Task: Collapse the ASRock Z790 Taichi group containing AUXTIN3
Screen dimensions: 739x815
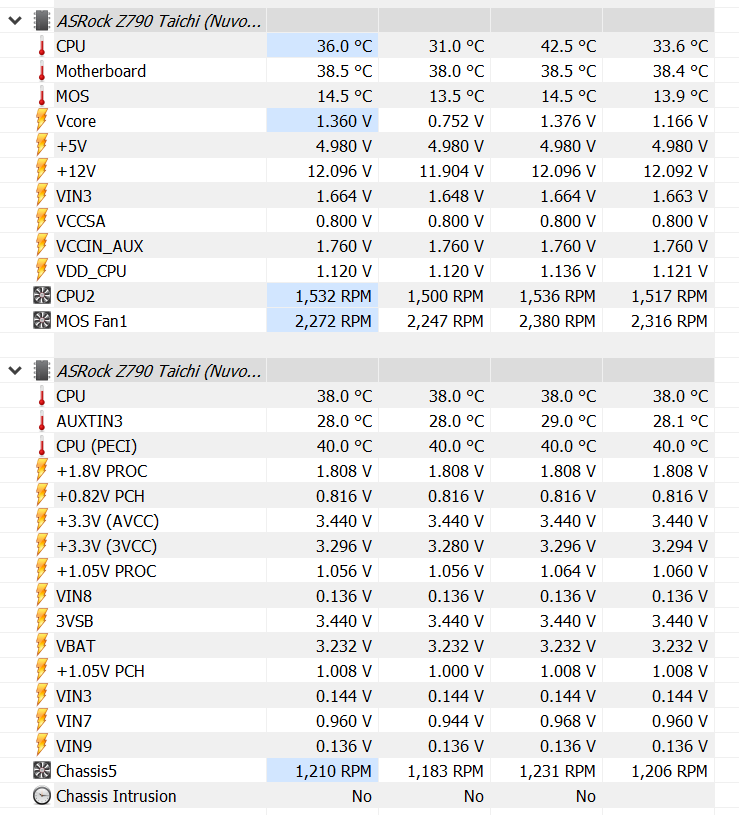Action: coord(15,371)
